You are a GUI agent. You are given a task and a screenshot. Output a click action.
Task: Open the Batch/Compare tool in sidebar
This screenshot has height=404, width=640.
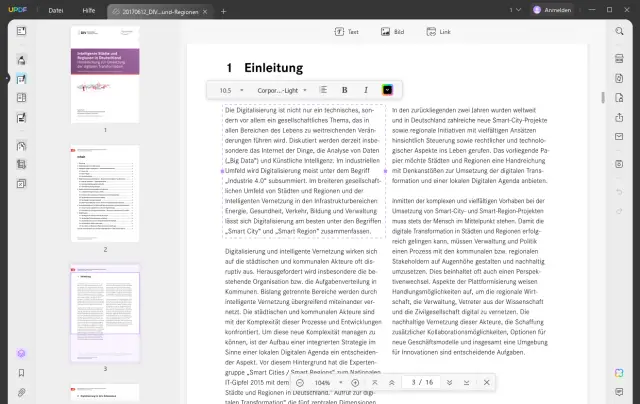(21, 184)
